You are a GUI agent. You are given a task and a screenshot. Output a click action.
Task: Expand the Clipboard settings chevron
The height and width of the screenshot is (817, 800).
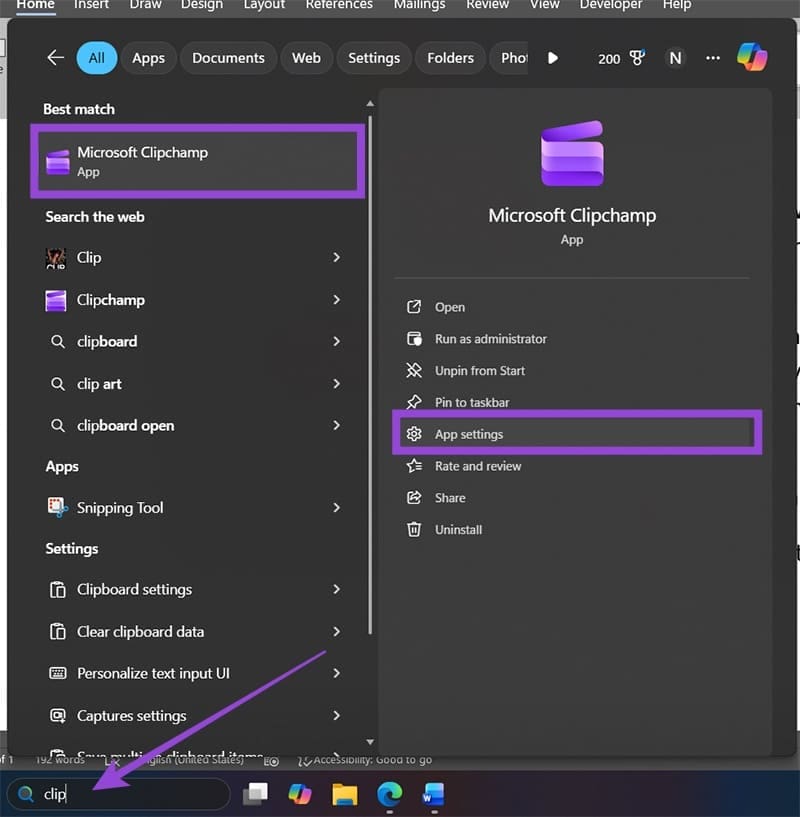point(336,590)
